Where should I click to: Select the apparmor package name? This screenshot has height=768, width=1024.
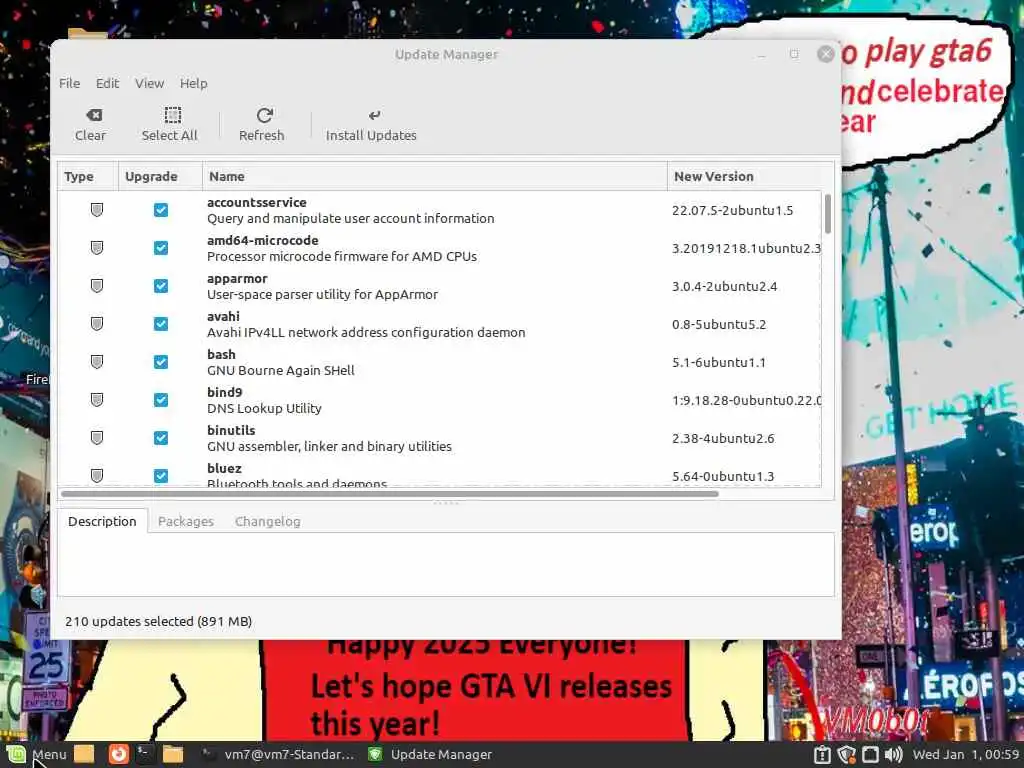(237, 278)
